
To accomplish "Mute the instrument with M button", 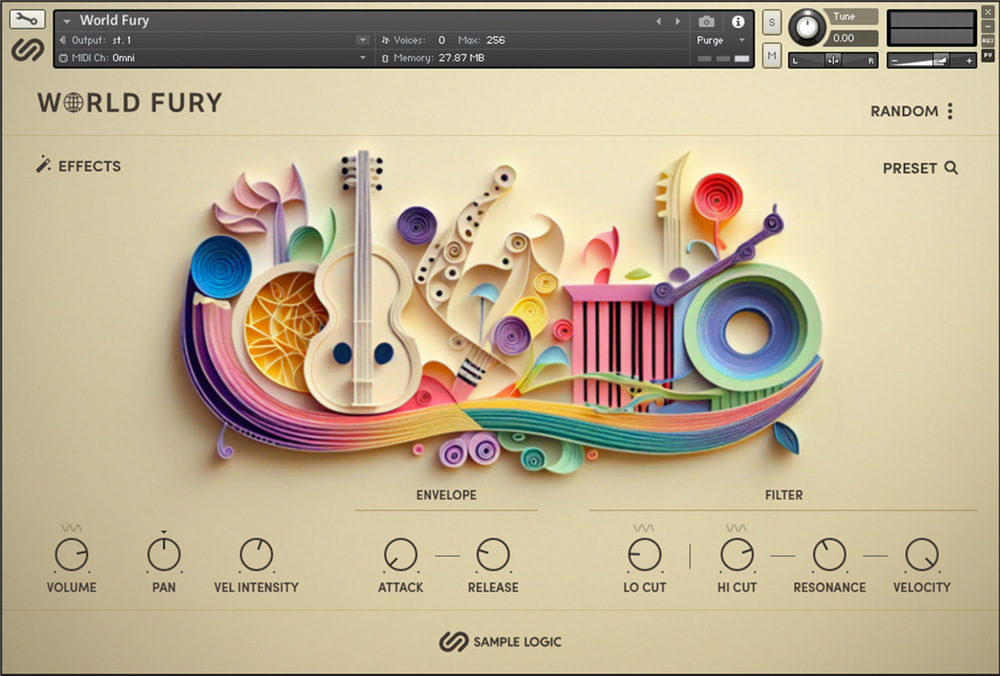I will 771,56.
